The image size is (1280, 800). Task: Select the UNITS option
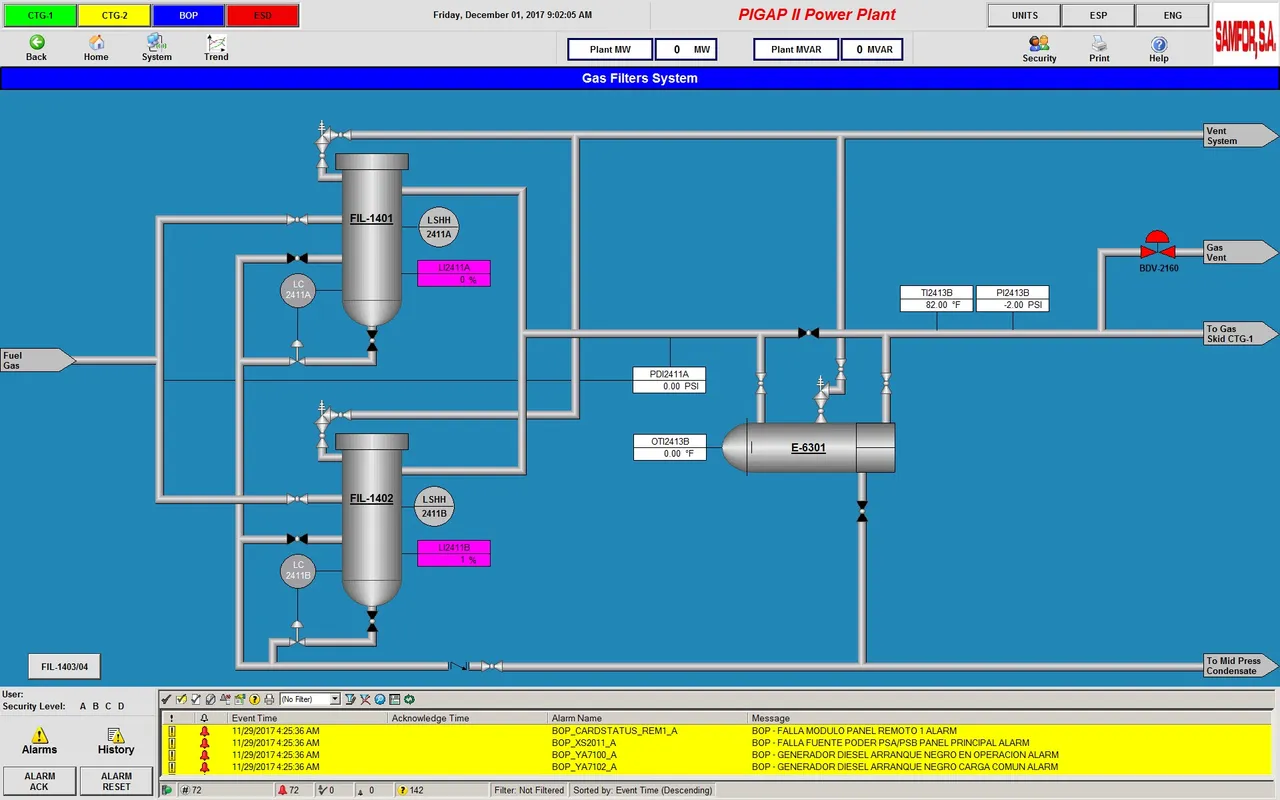point(1024,15)
